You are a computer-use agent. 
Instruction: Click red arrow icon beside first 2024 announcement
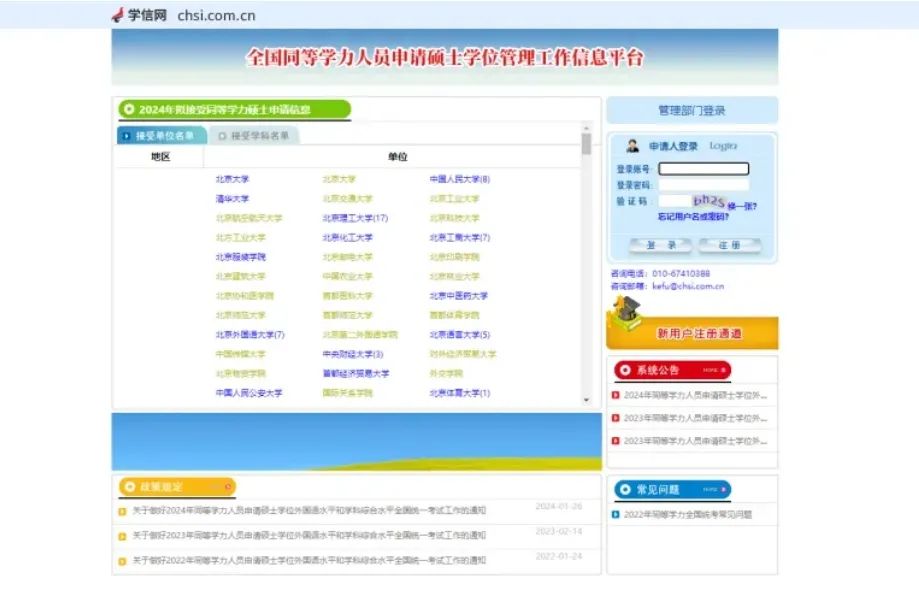[614, 397]
